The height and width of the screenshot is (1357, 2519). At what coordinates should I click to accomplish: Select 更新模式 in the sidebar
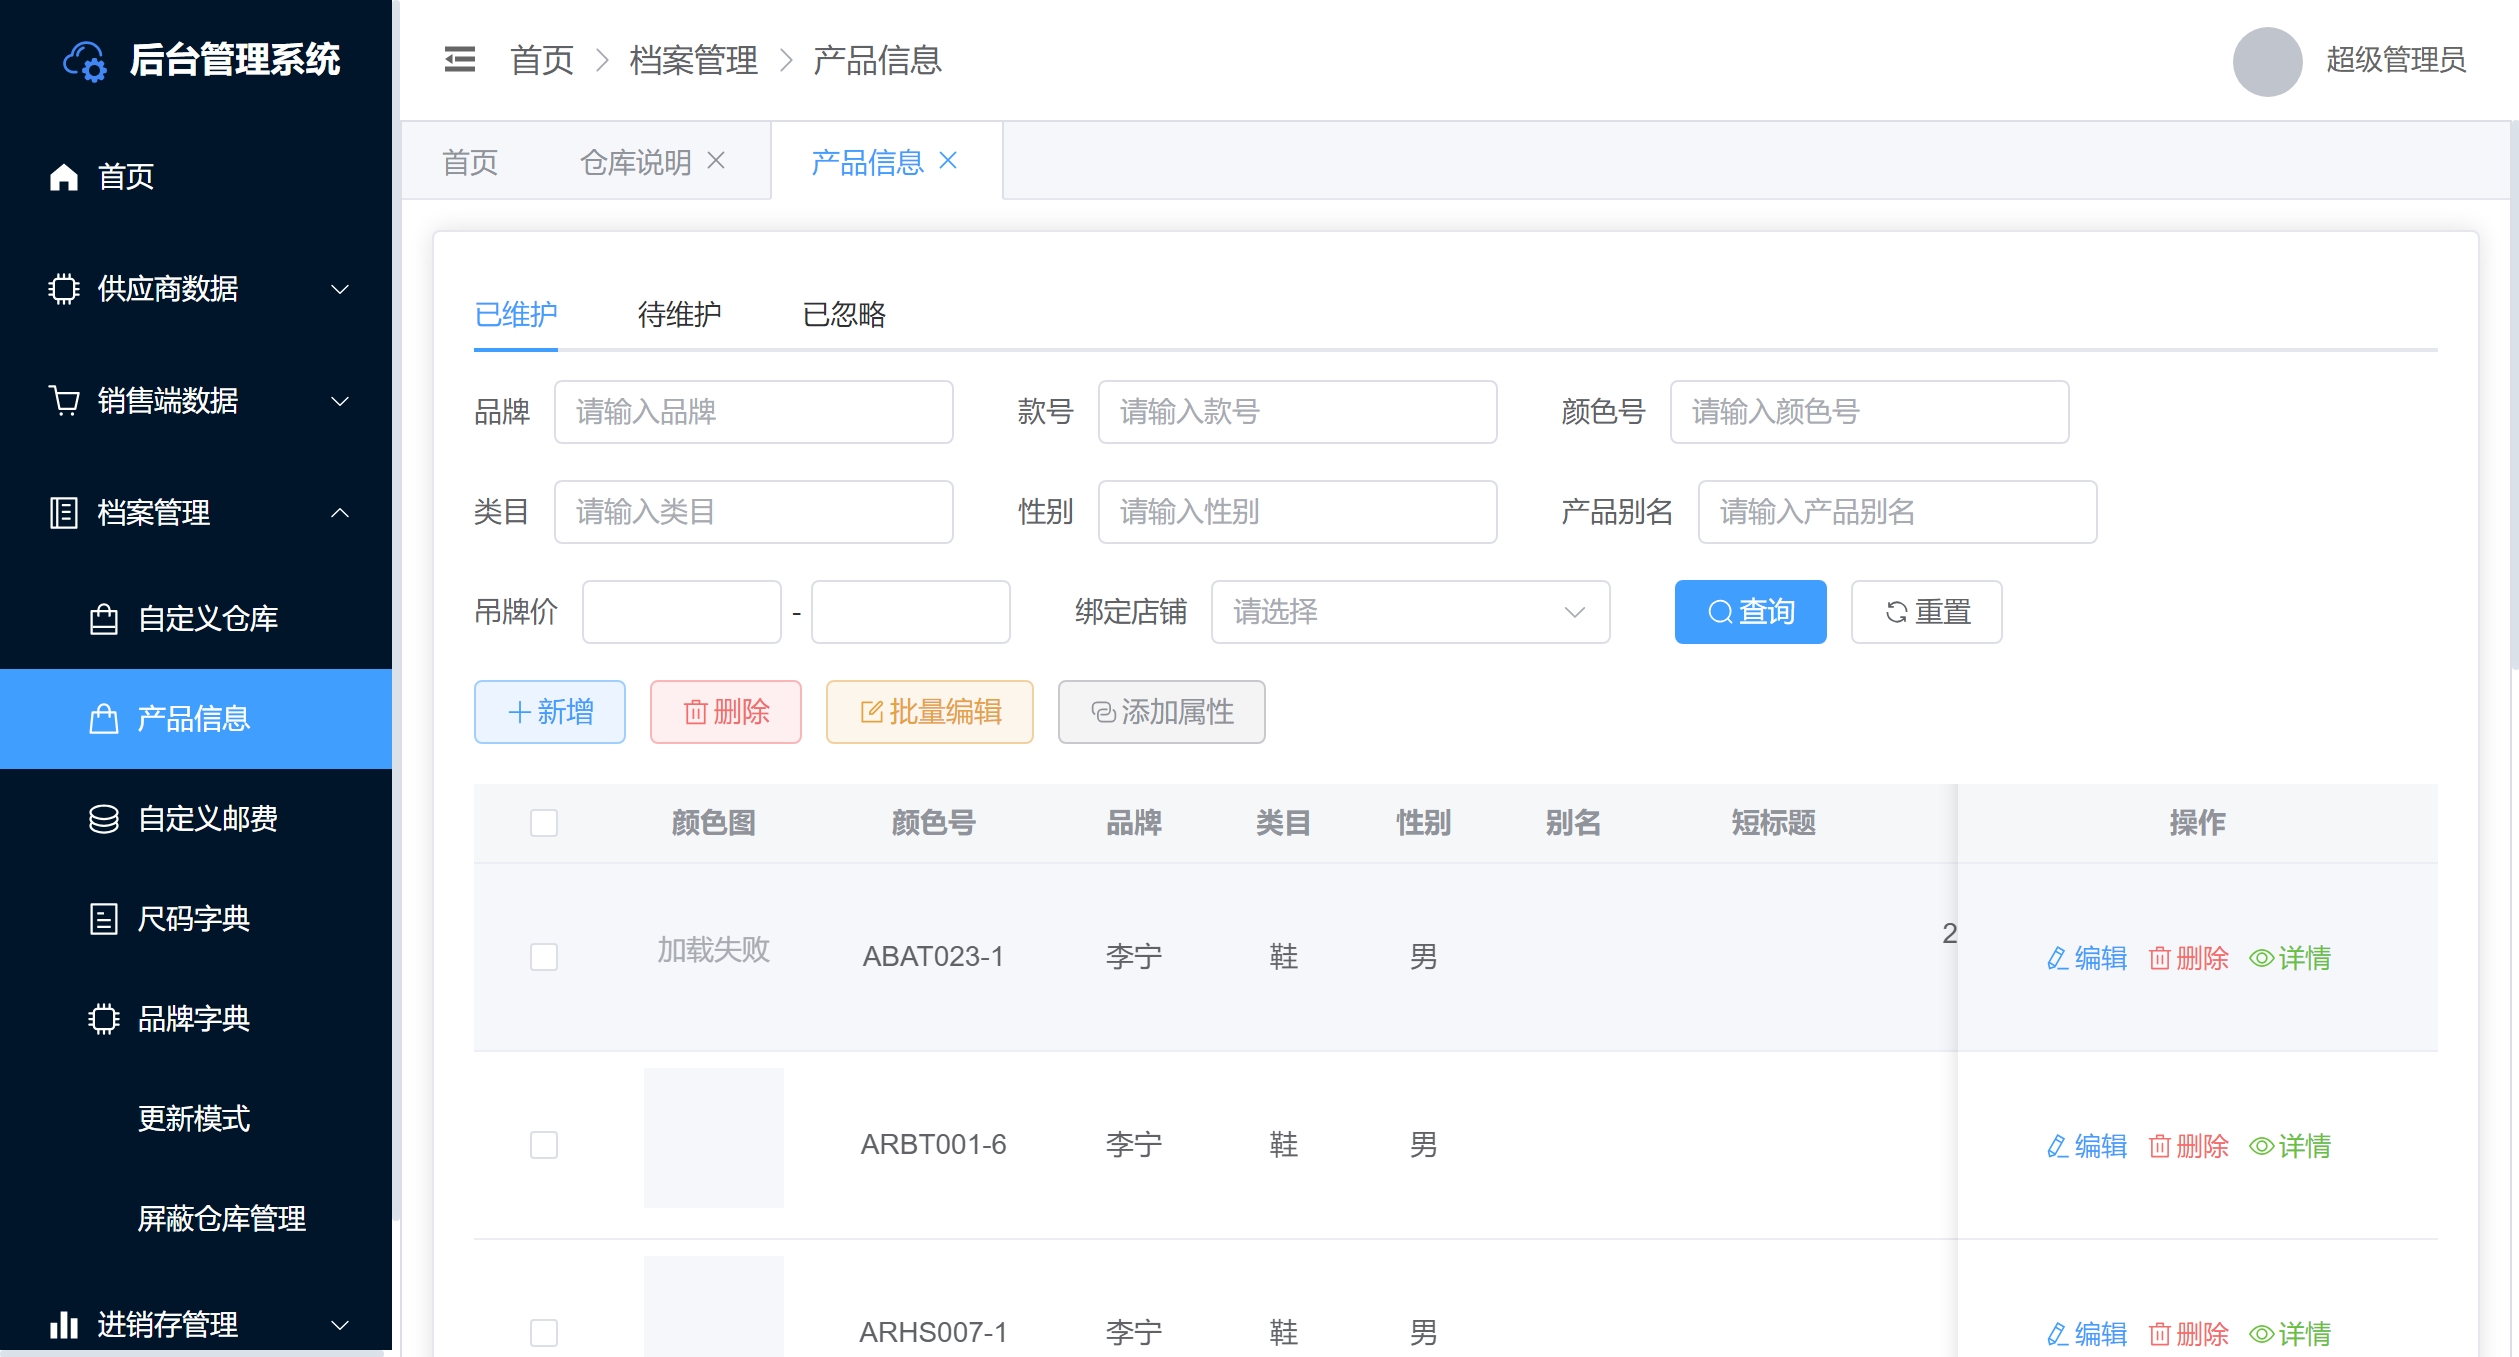pos(194,1119)
